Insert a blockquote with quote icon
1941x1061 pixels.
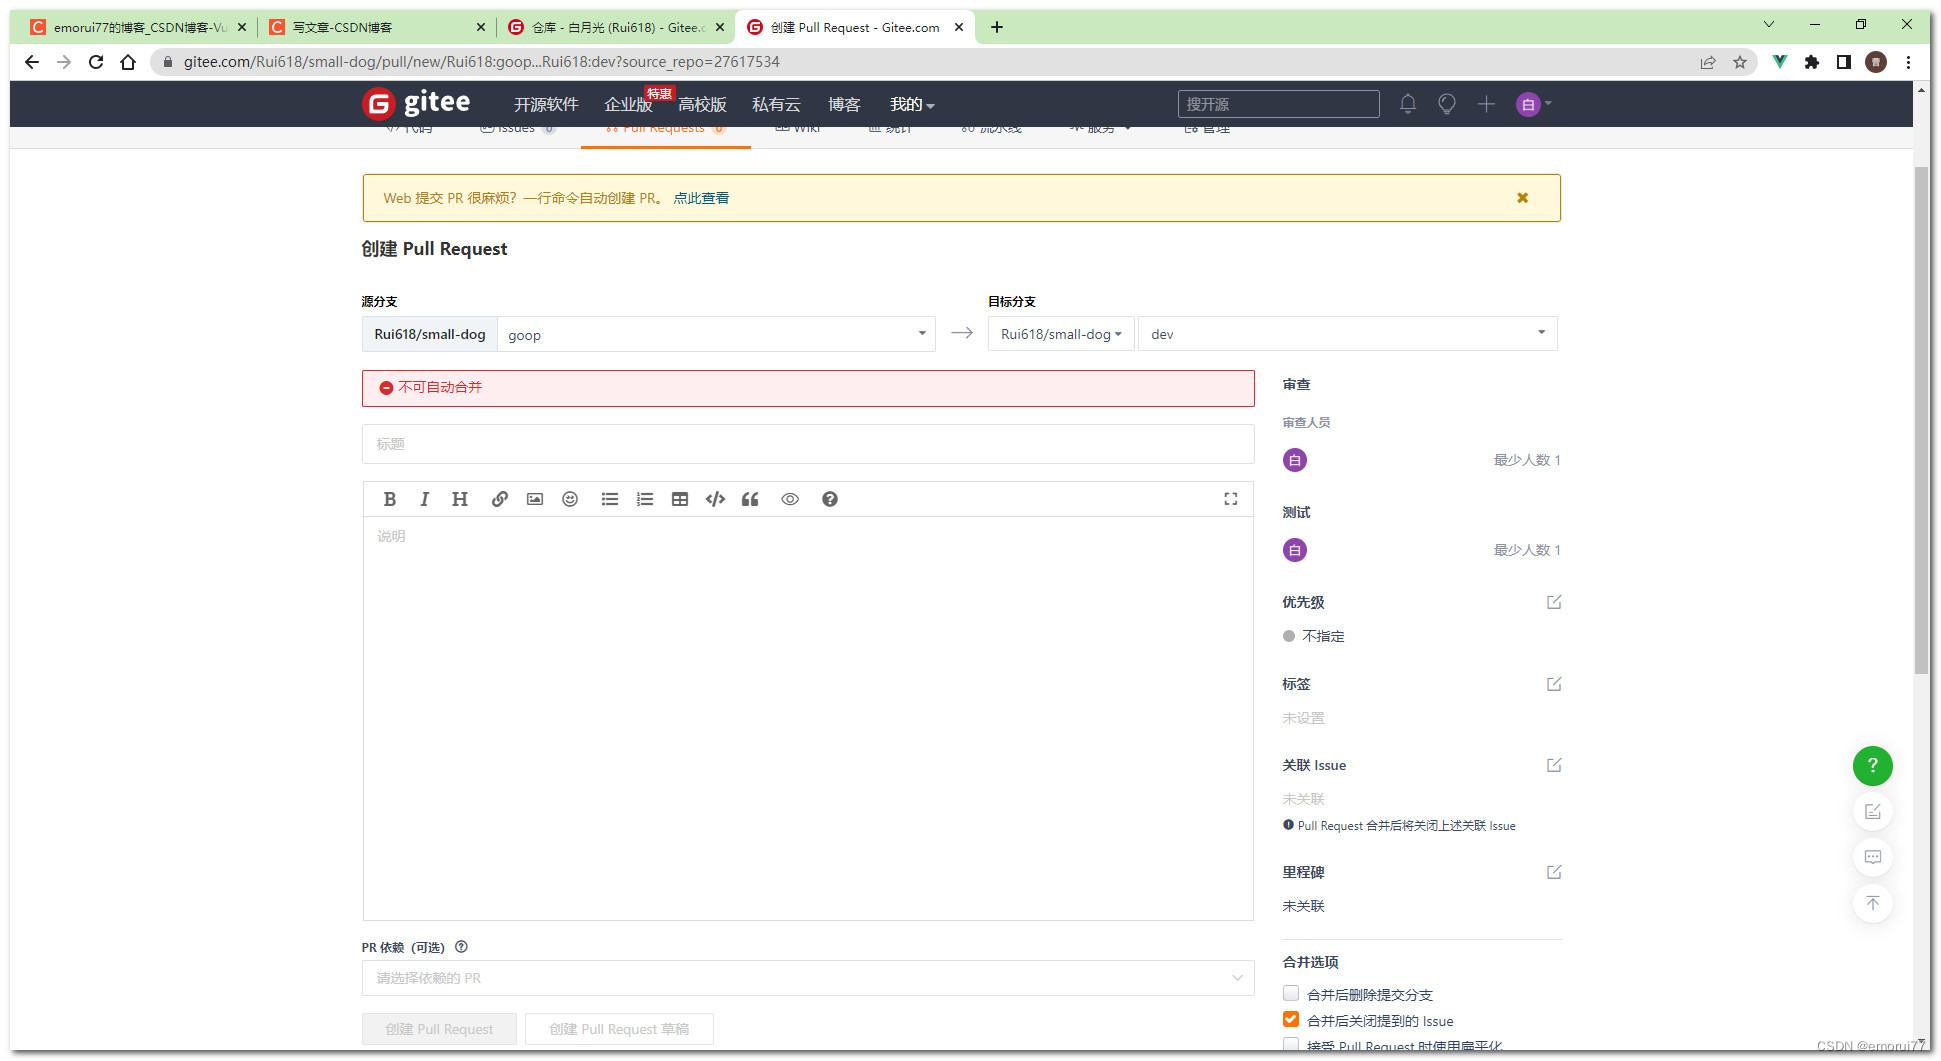click(x=750, y=499)
